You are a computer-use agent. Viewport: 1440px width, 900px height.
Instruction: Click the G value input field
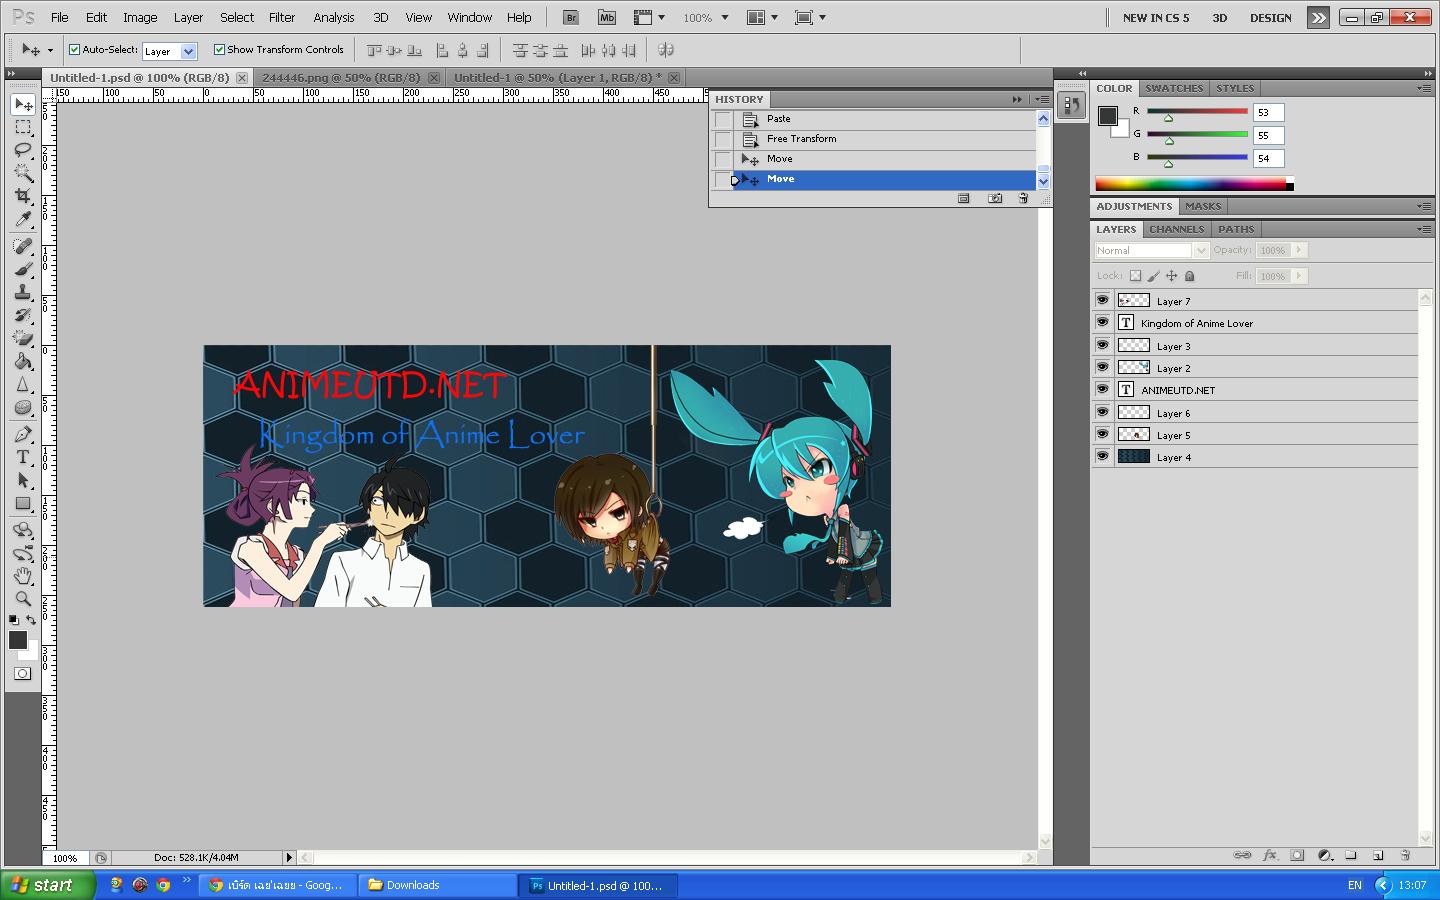click(1268, 135)
